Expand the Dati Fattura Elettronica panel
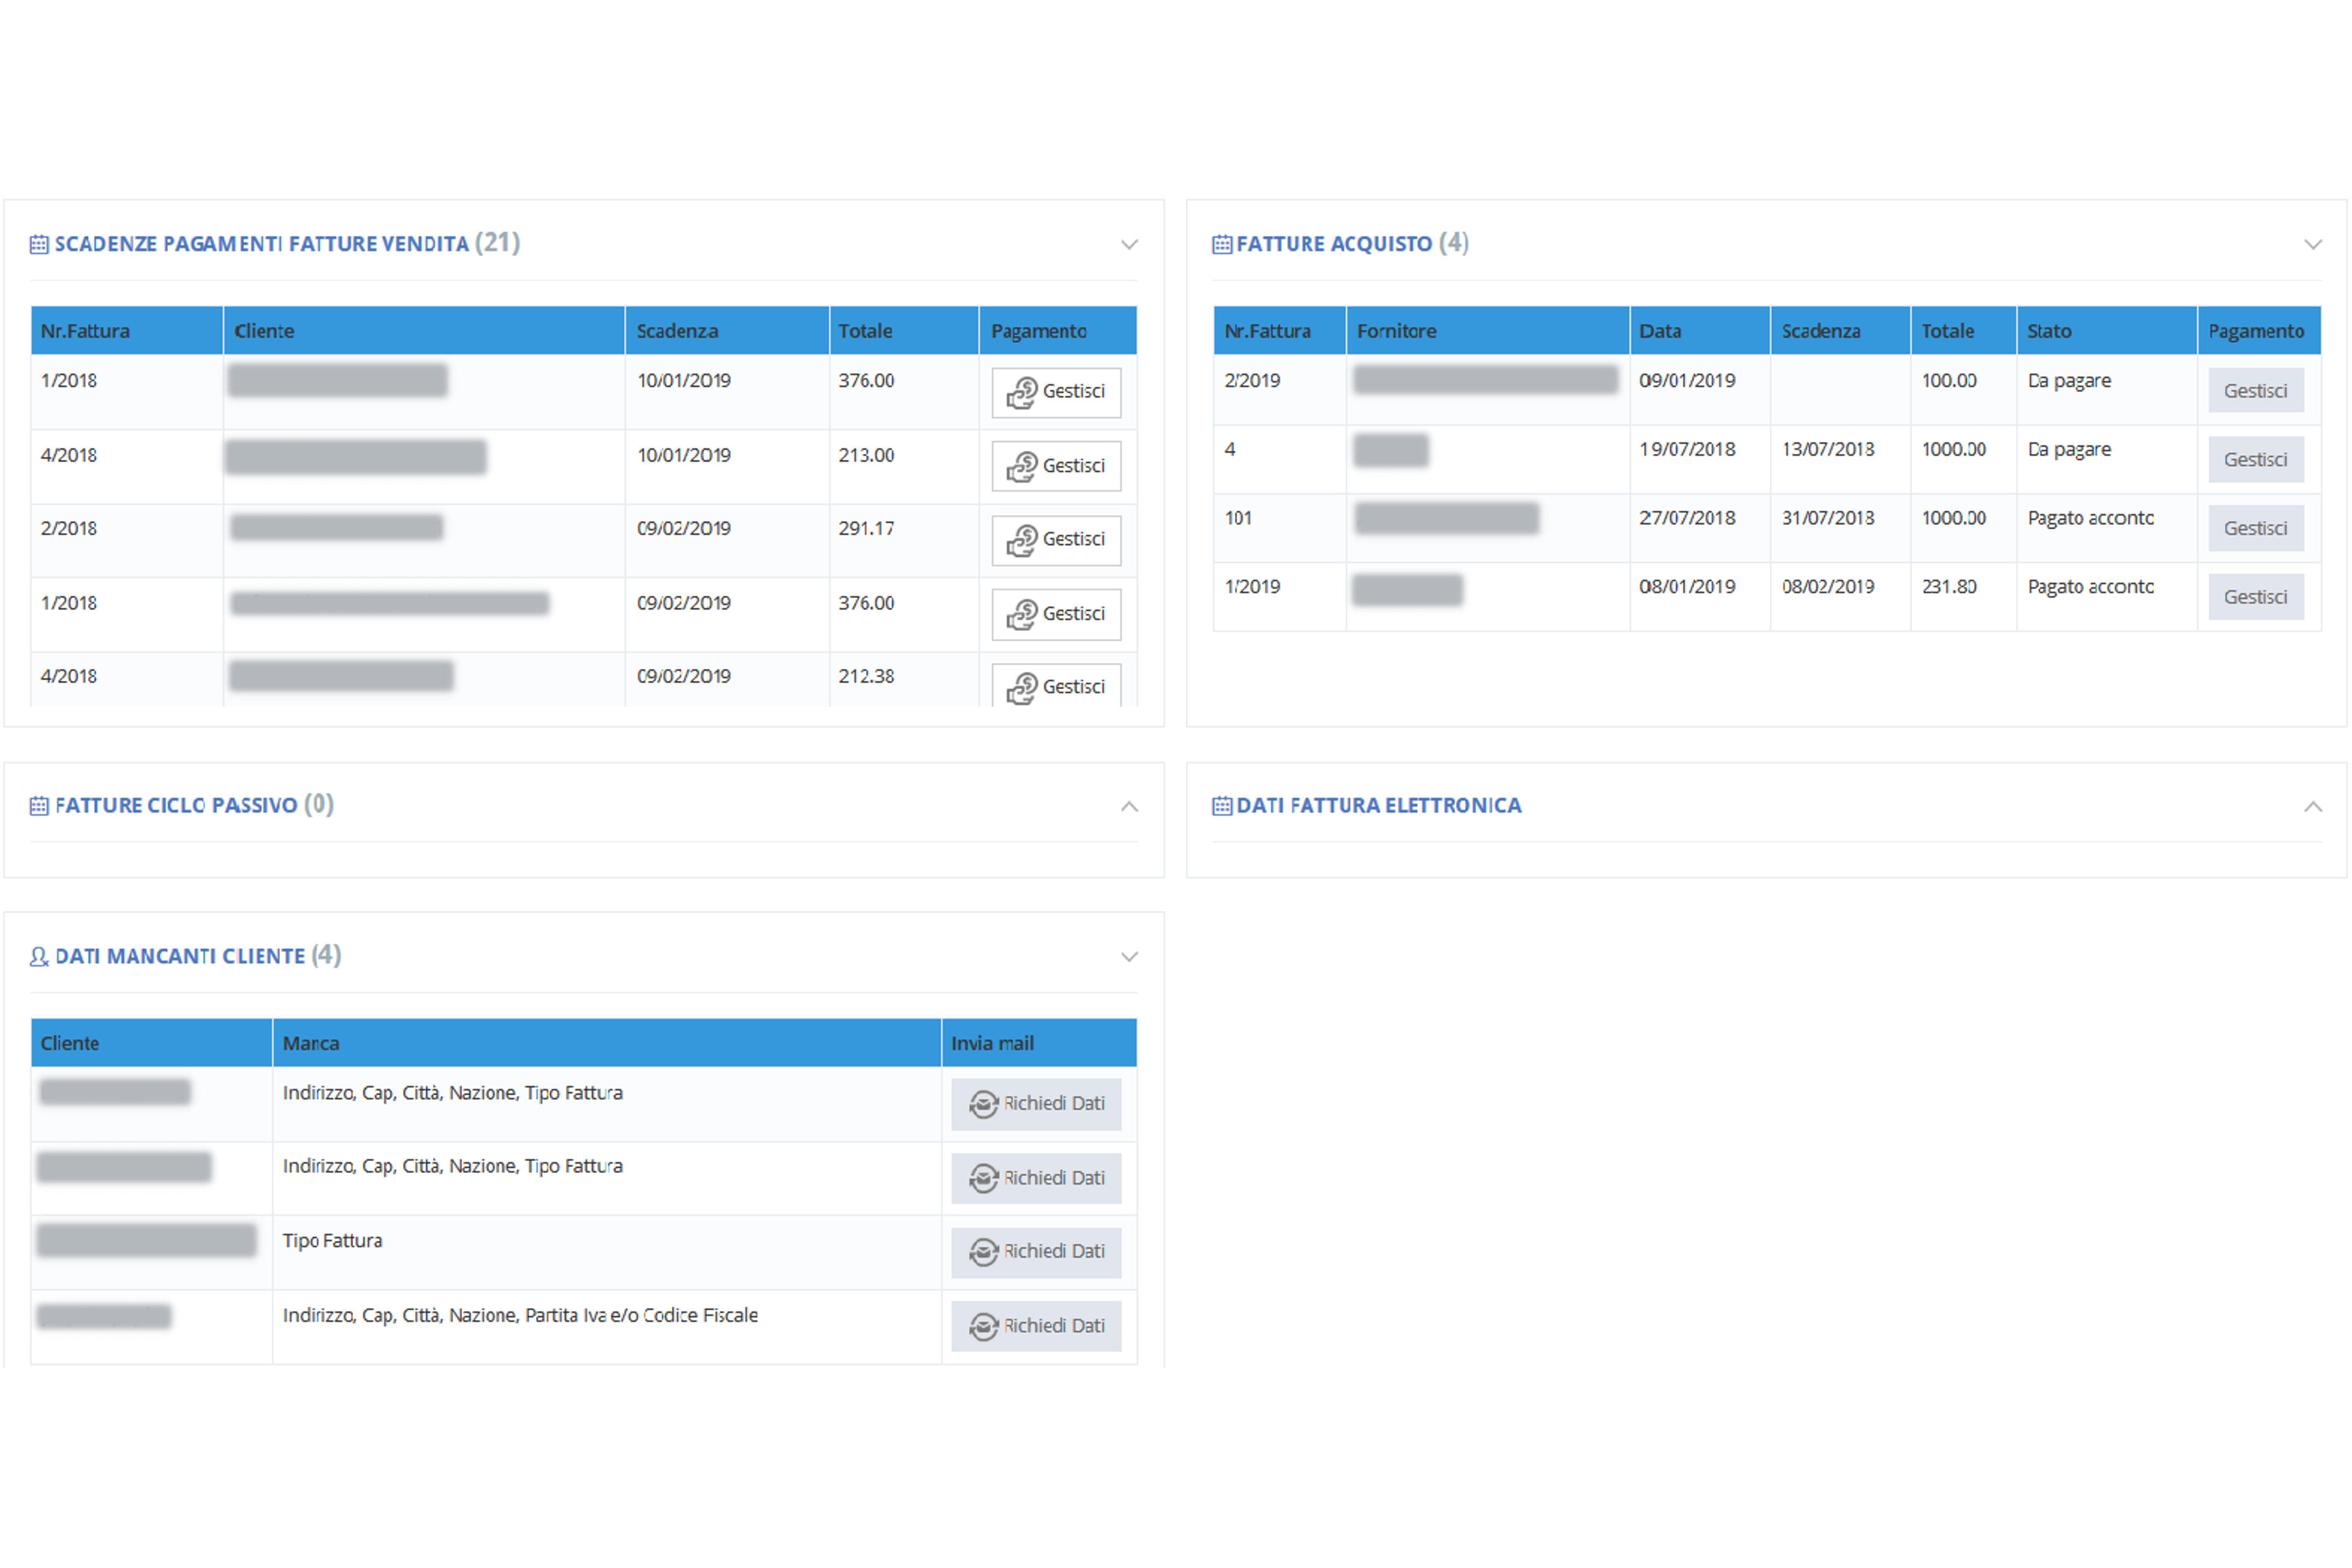 point(2312,806)
